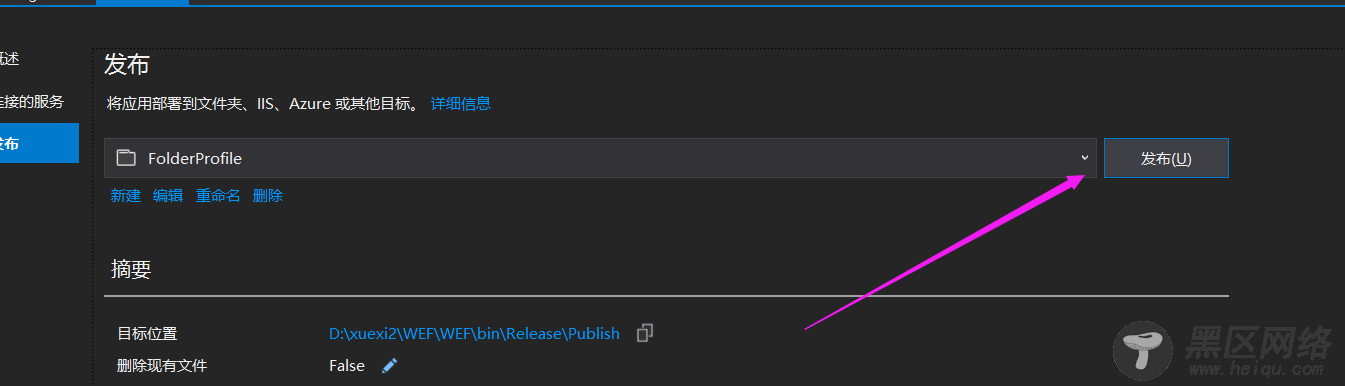Screen dimensions: 1345x386
Task: Create a new profile with 新建
Action: pyautogui.click(x=126, y=196)
